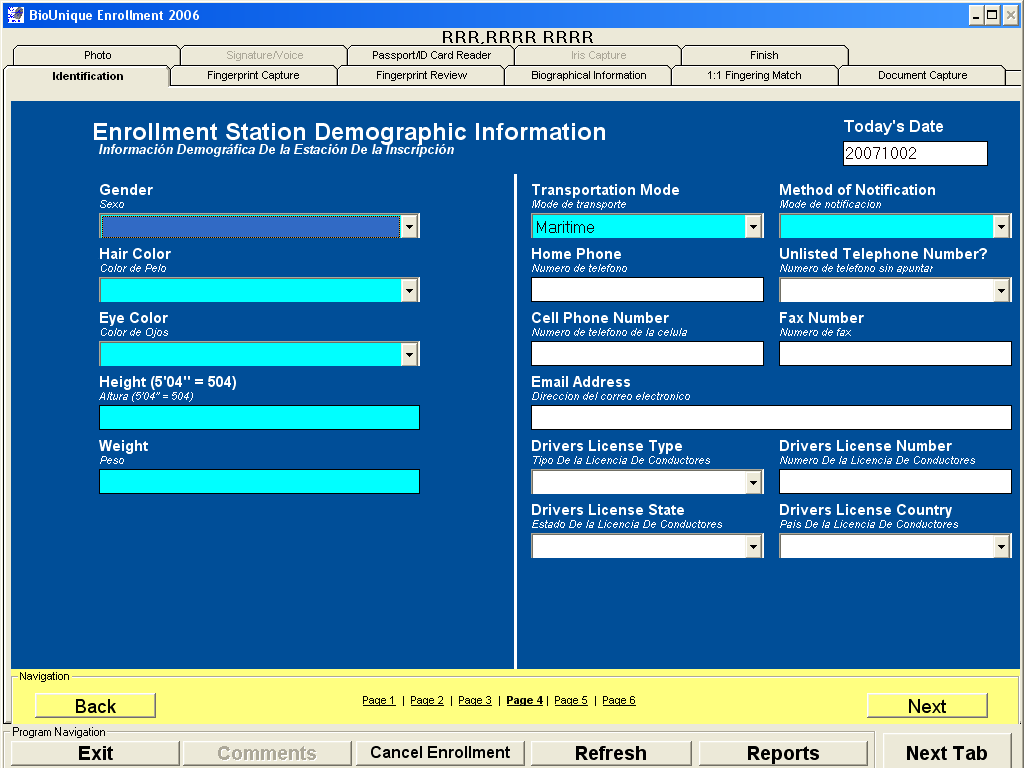Switch to the Document Capture tab
This screenshot has width=1024, height=768.
coord(922,76)
